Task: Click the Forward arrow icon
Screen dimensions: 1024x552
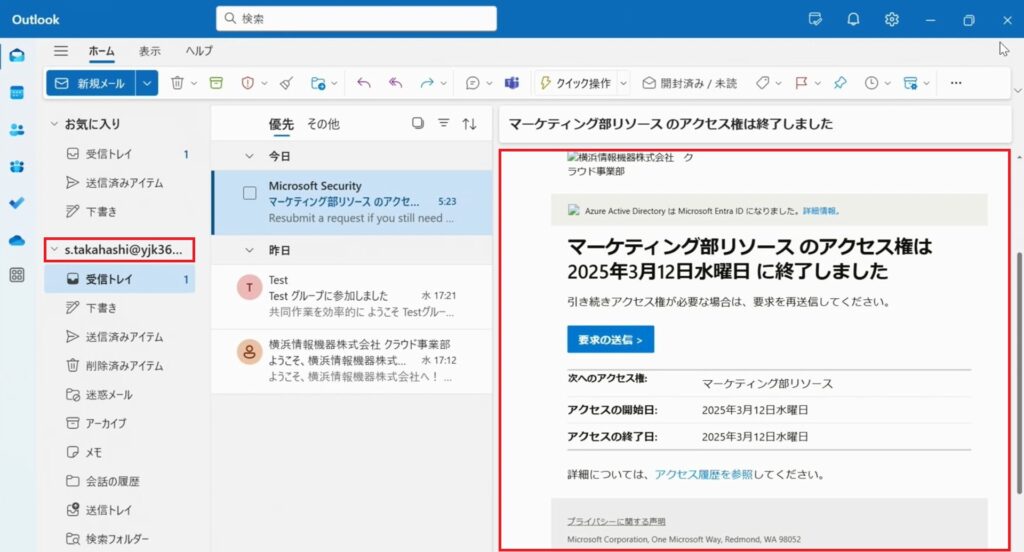Action: [x=427, y=83]
